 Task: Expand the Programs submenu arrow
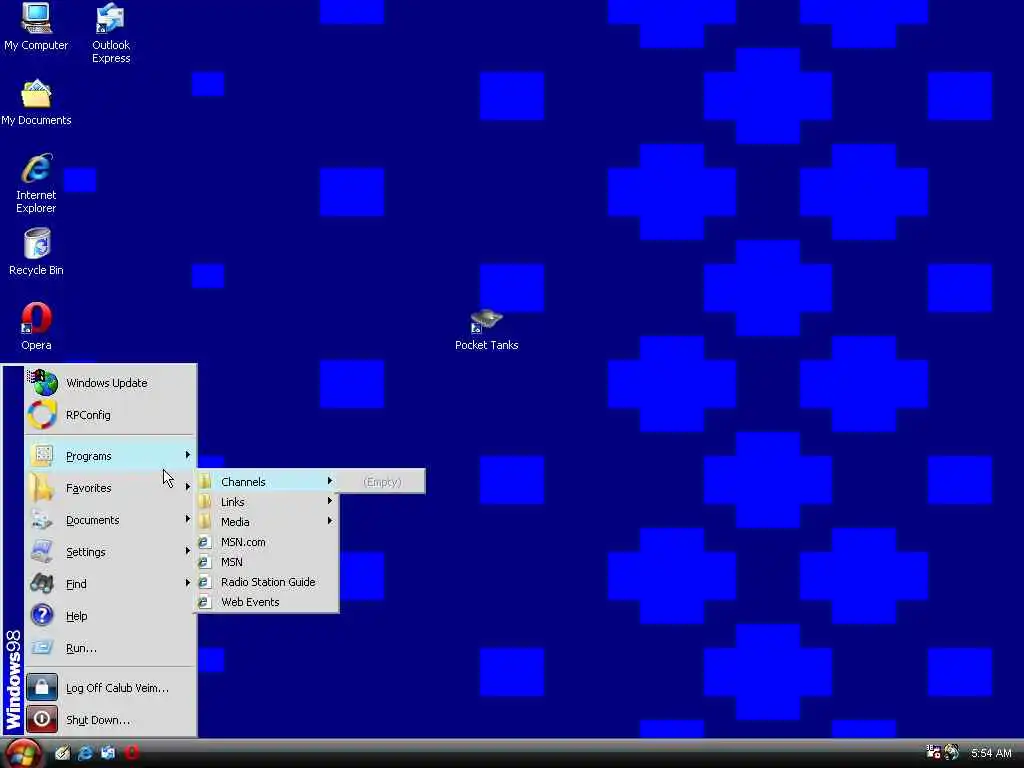pos(187,455)
